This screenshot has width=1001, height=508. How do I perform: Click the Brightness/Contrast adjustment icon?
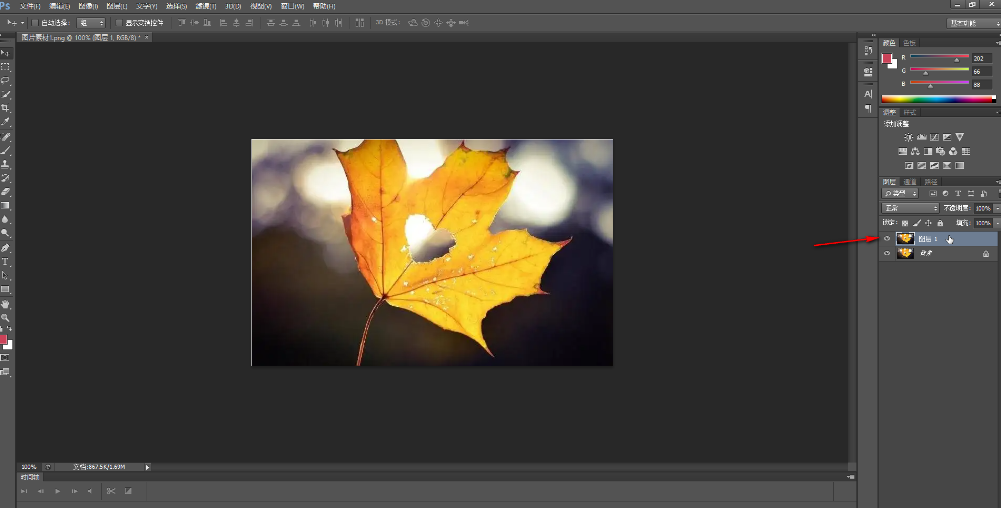pos(908,137)
